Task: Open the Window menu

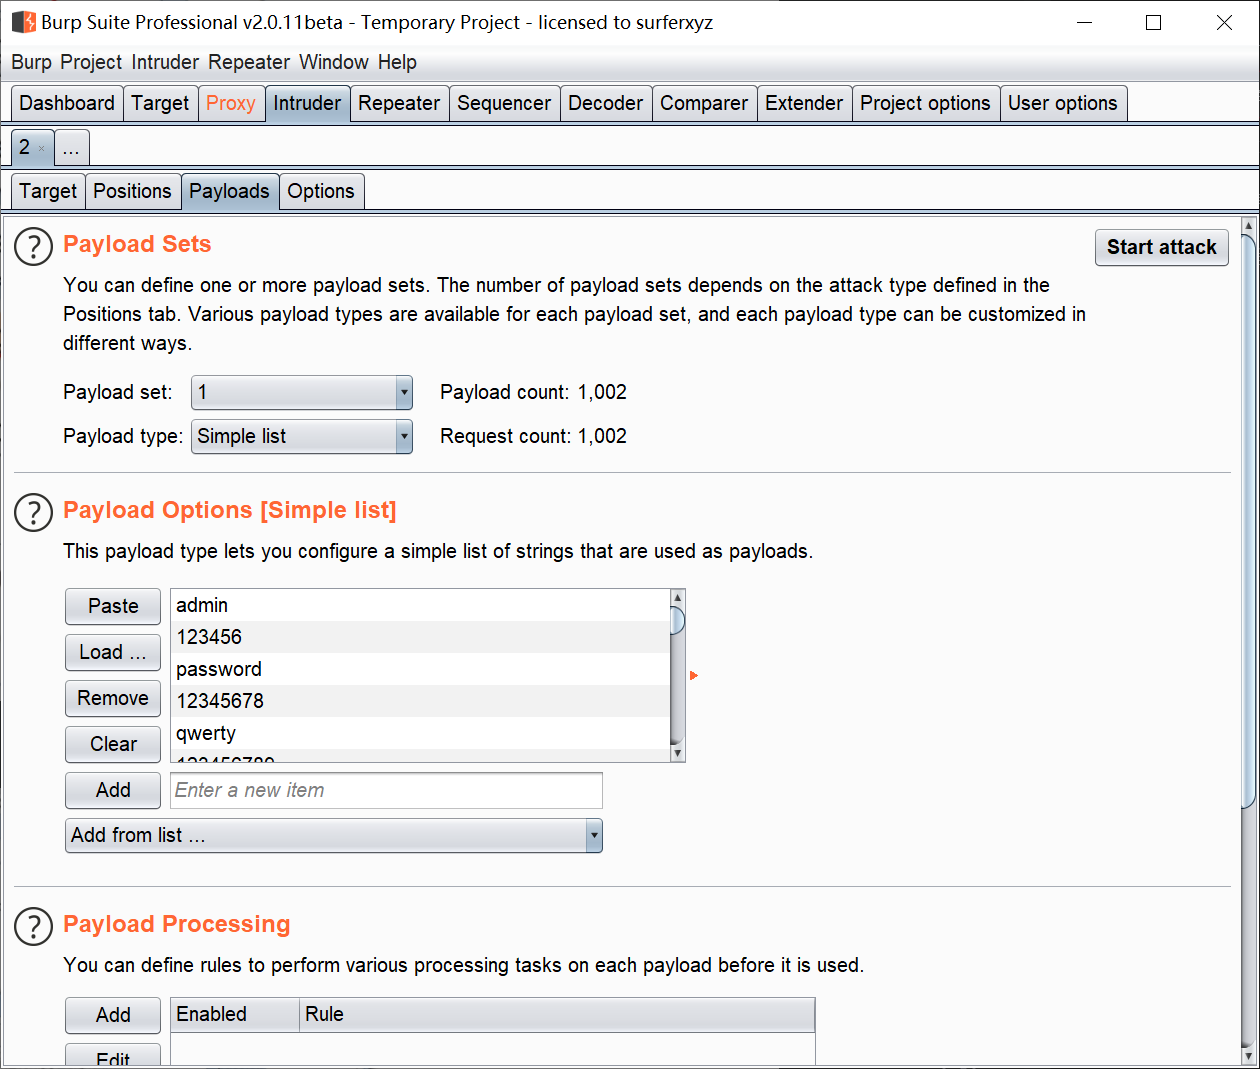Action: pyautogui.click(x=334, y=62)
